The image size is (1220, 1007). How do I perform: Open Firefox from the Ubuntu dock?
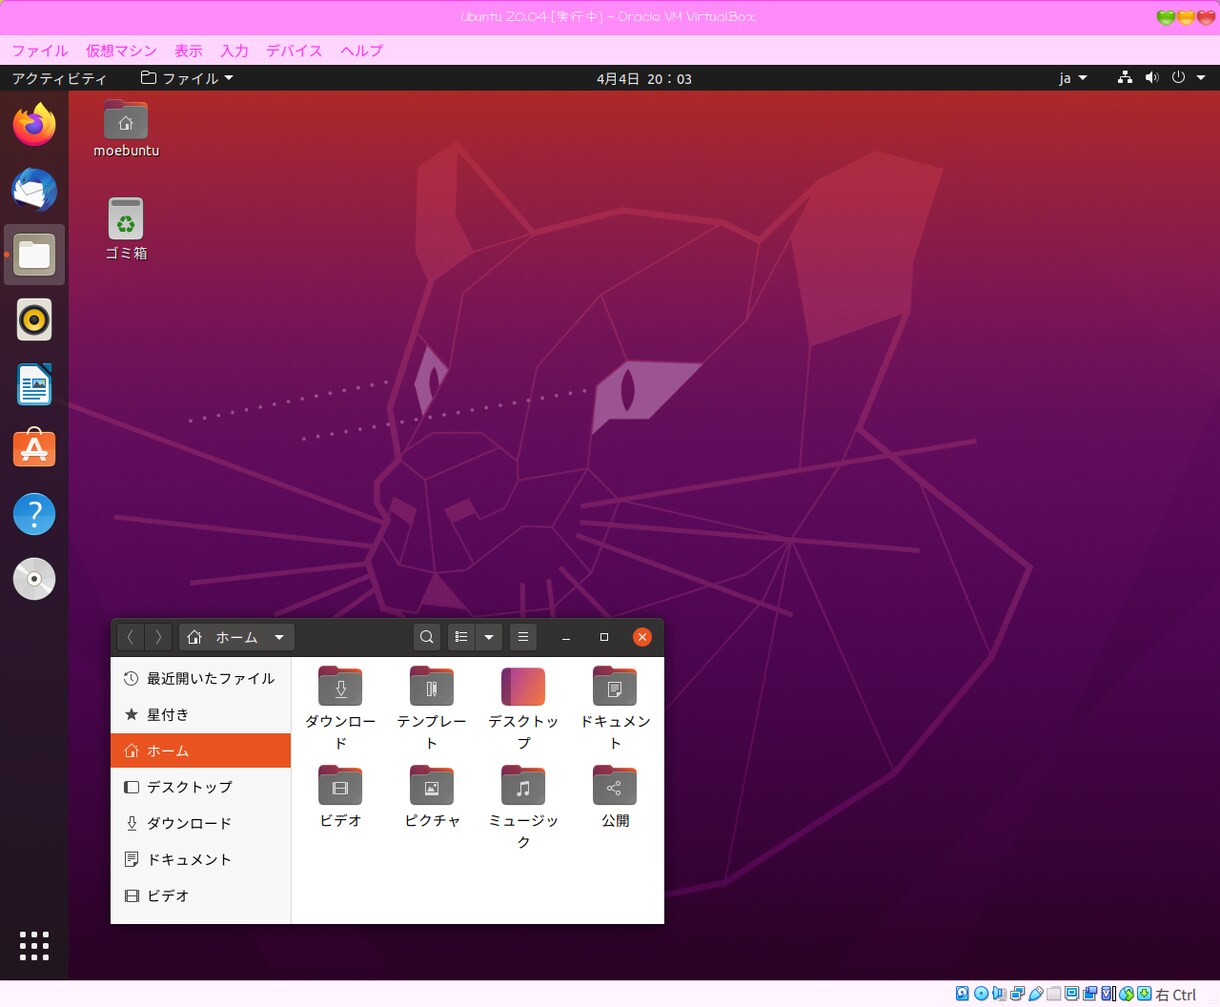(34, 125)
